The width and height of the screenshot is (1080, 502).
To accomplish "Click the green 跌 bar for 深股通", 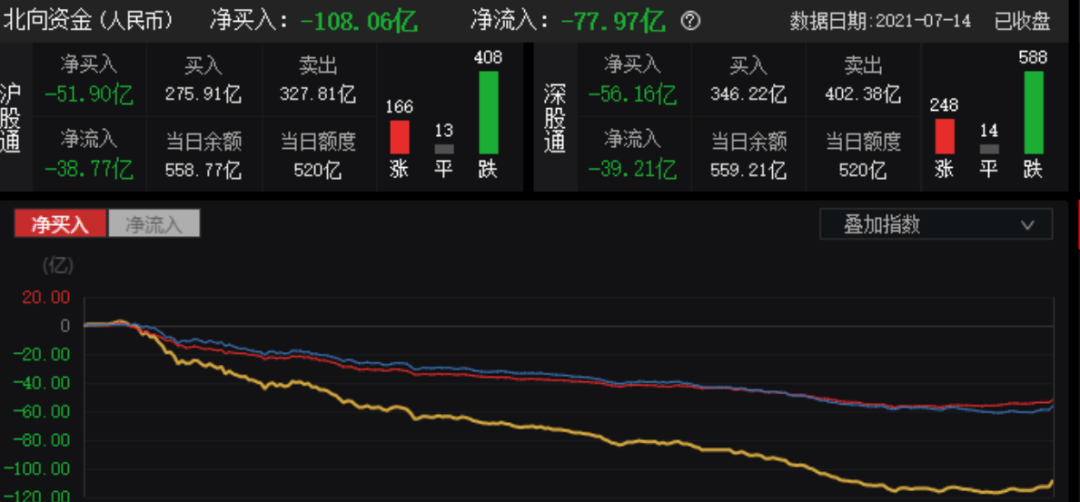I will click(1032, 112).
